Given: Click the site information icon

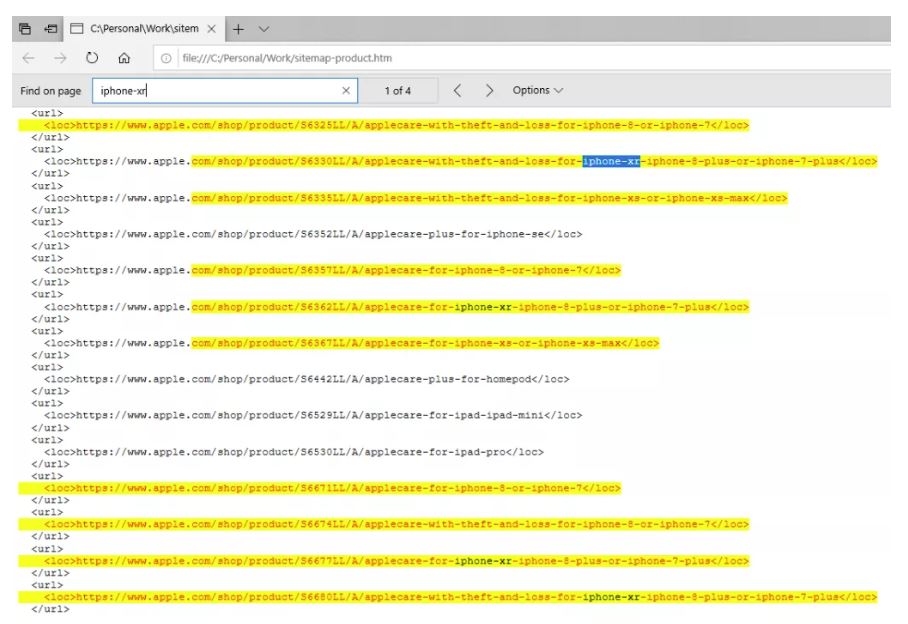Looking at the screenshot, I should [x=166, y=58].
